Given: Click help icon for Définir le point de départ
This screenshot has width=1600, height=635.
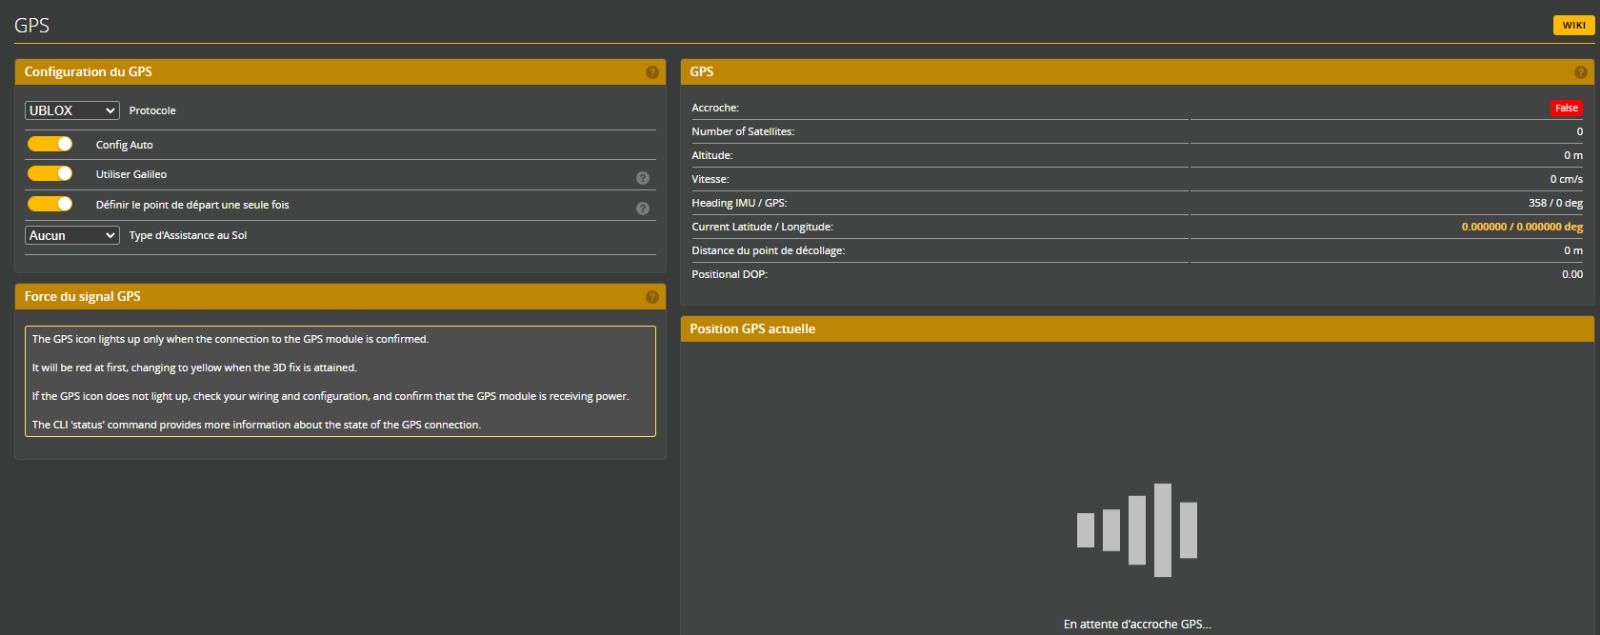Looking at the screenshot, I should click(x=642, y=208).
